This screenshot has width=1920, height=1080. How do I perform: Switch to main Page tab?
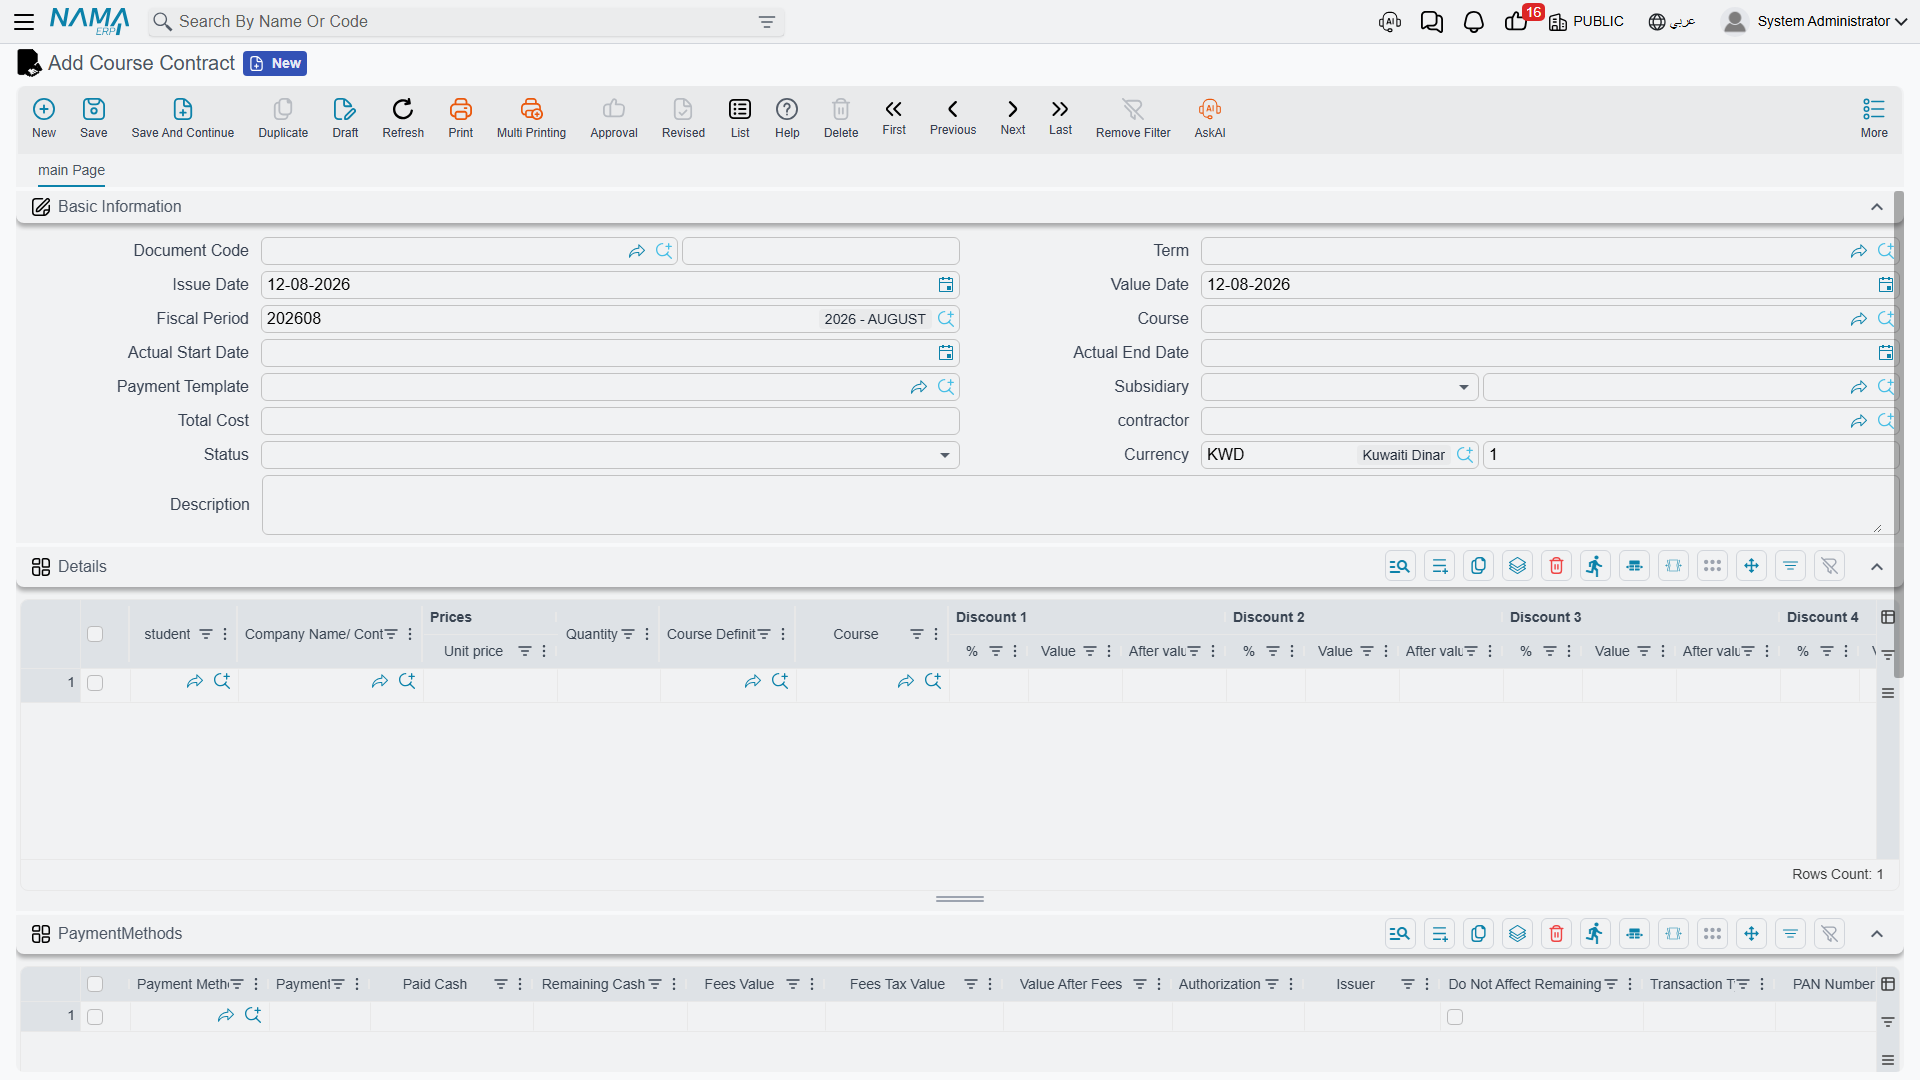(71, 170)
